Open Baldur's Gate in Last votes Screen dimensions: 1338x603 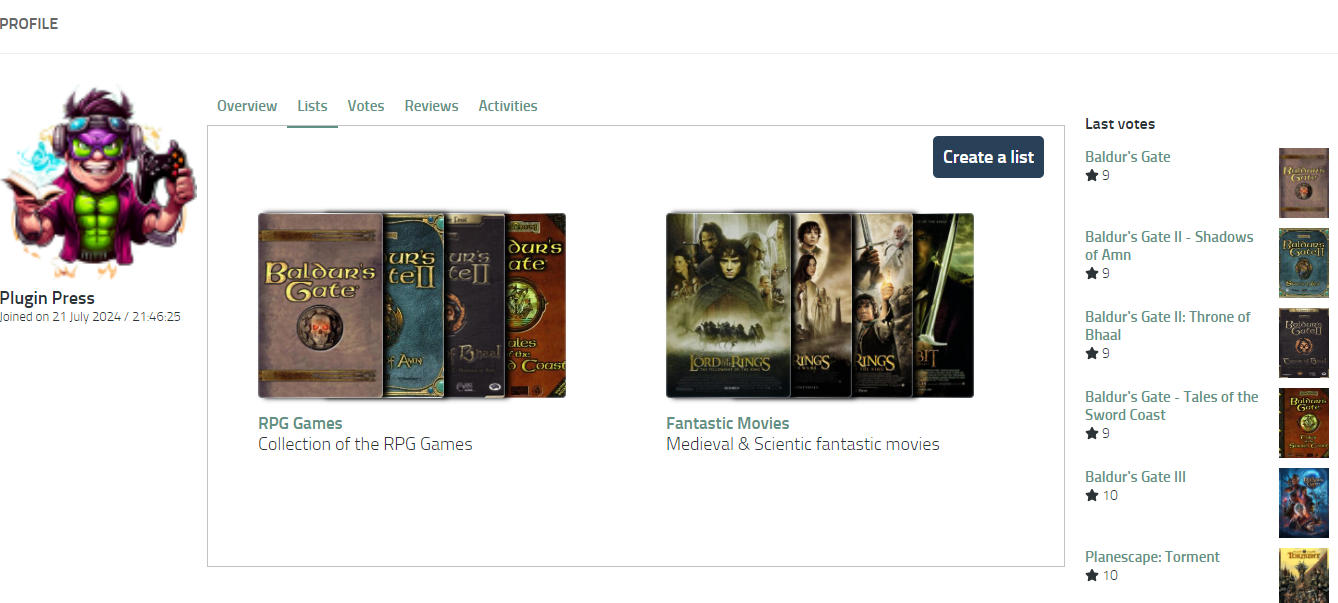point(1127,157)
